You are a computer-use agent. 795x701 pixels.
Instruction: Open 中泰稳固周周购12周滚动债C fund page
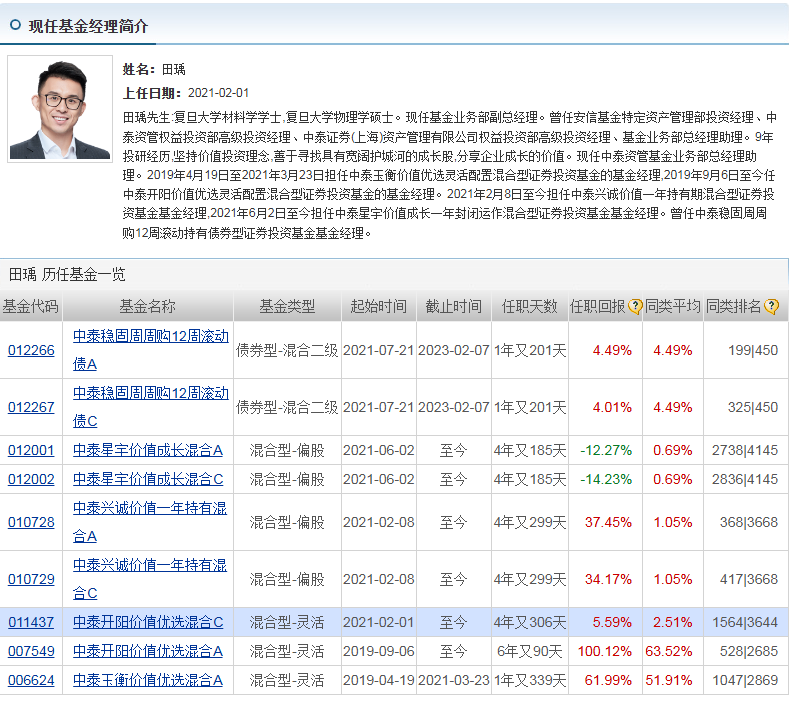point(151,407)
